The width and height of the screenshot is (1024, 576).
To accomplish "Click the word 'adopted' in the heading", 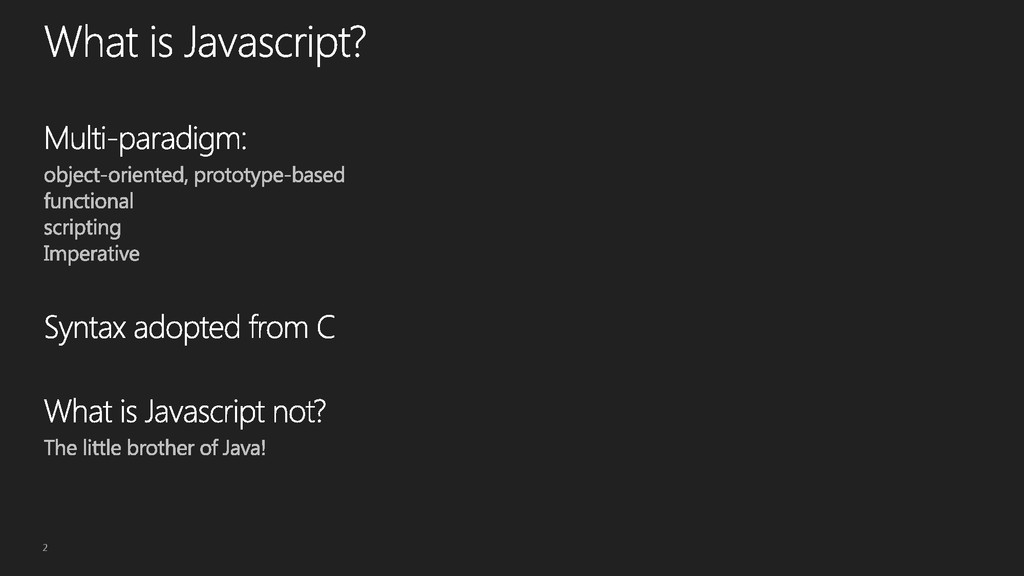I will click(x=187, y=328).
